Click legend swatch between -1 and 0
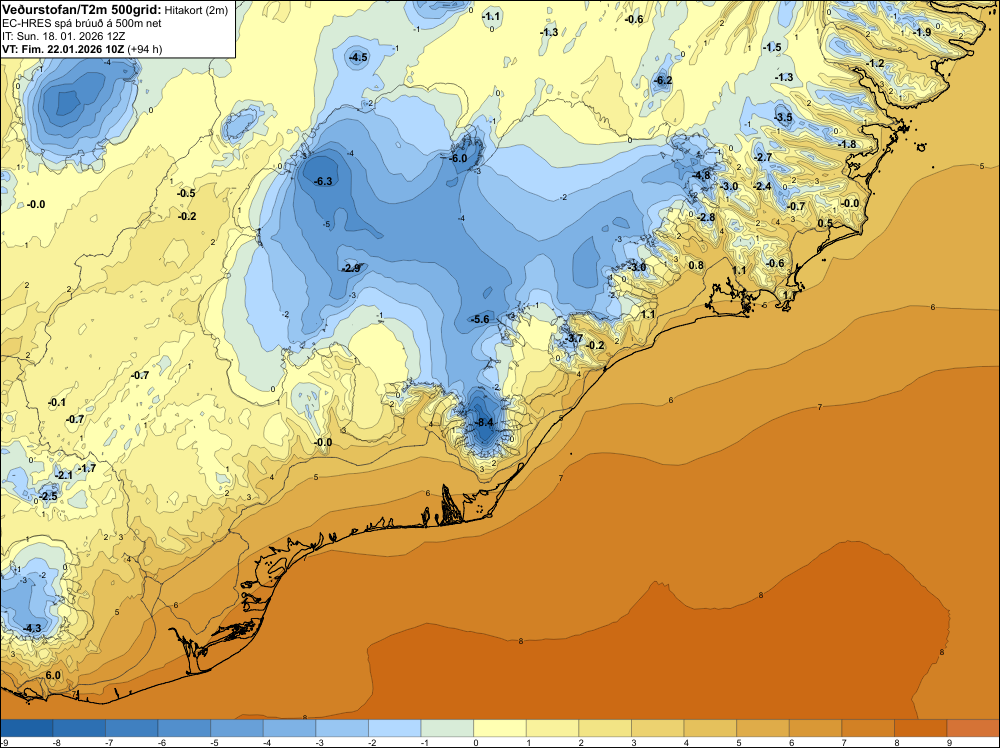 pyautogui.click(x=447, y=728)
